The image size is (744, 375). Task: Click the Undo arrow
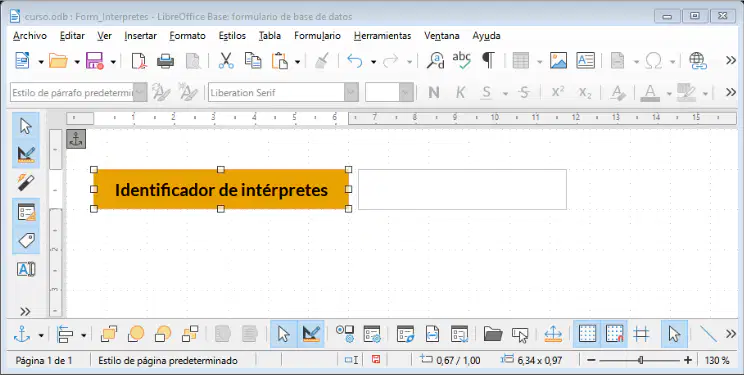(x=355, y=61)
